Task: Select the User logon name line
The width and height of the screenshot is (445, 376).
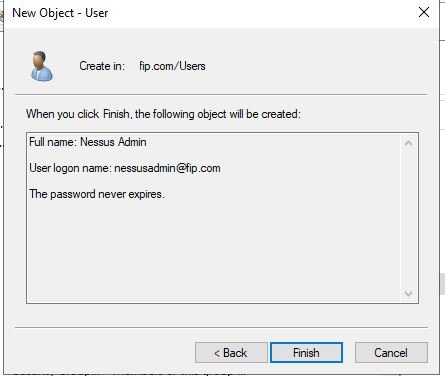Action: pyautogui.click(x=125, y=168)
